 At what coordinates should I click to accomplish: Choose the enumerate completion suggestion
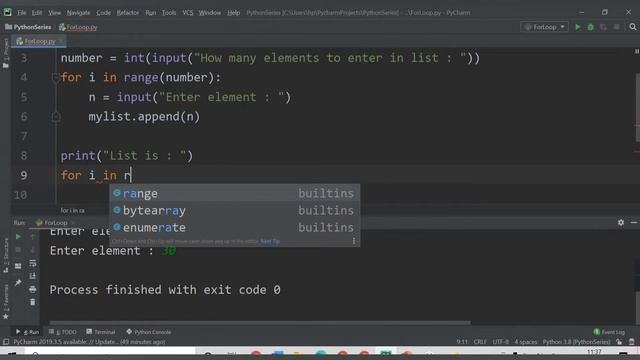pos(234,227)
